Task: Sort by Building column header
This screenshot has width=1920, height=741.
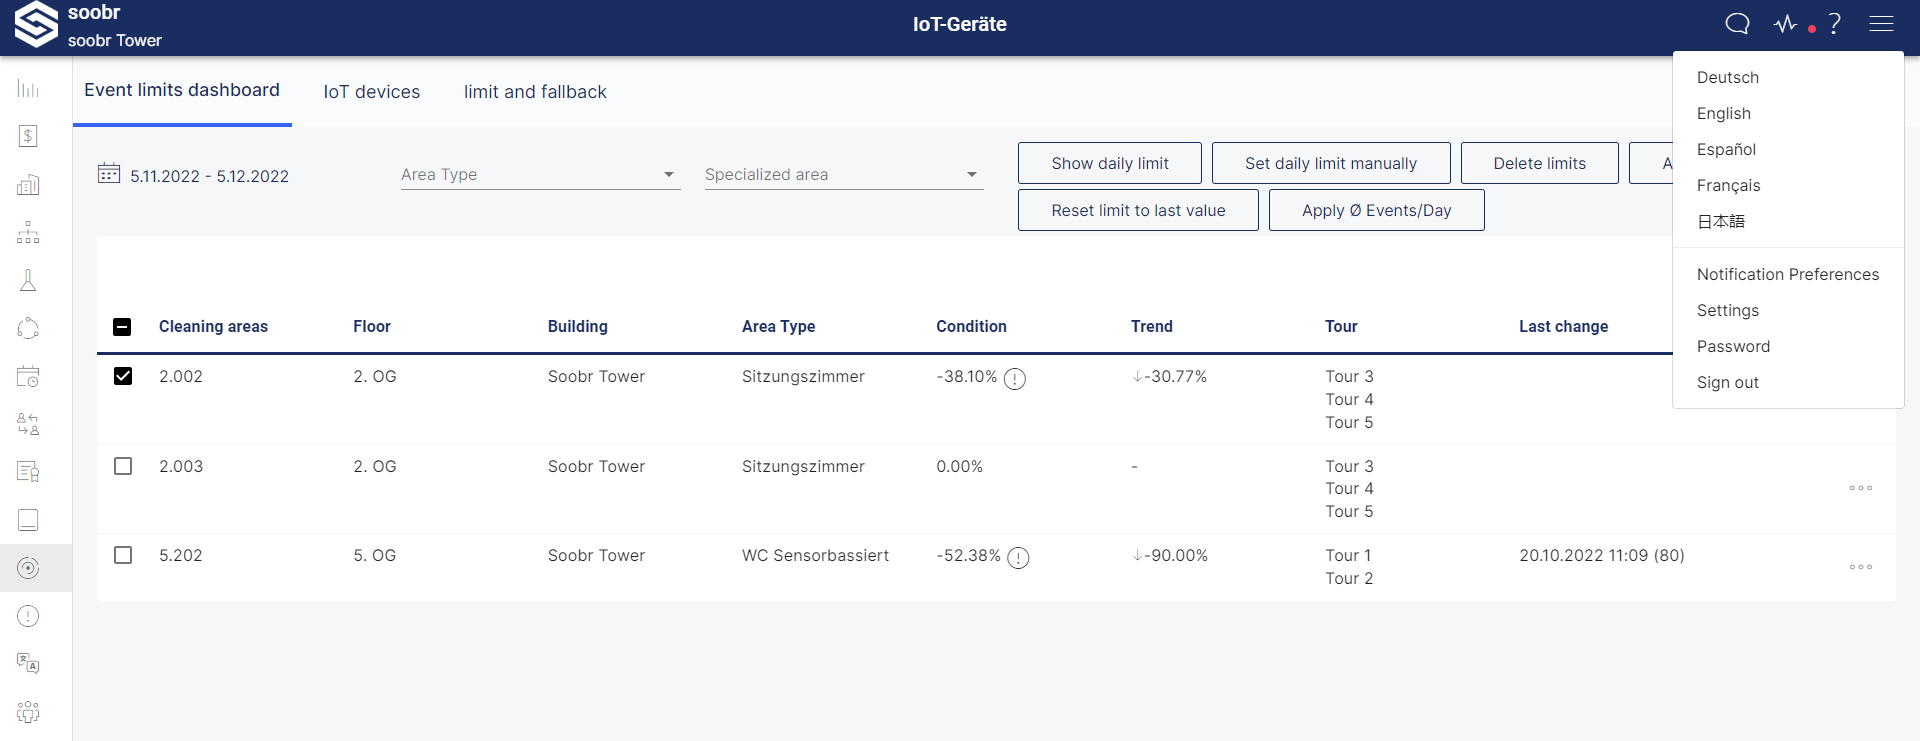Action: (x=577, y=326)
